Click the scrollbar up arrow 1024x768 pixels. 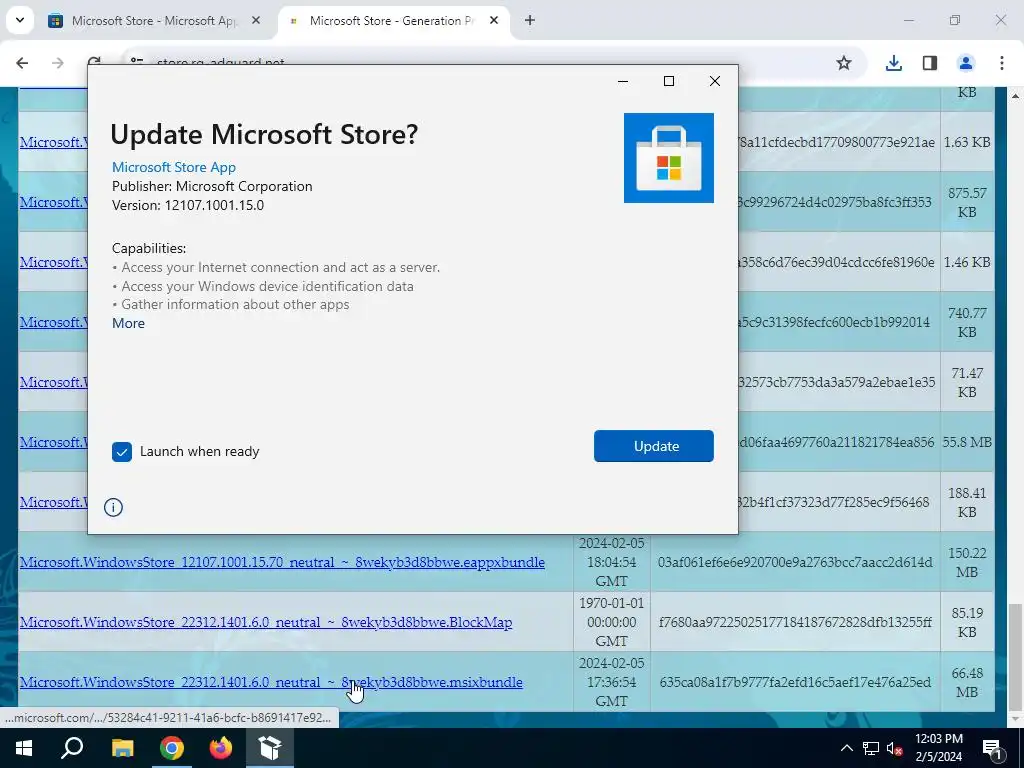point(1014,97)
